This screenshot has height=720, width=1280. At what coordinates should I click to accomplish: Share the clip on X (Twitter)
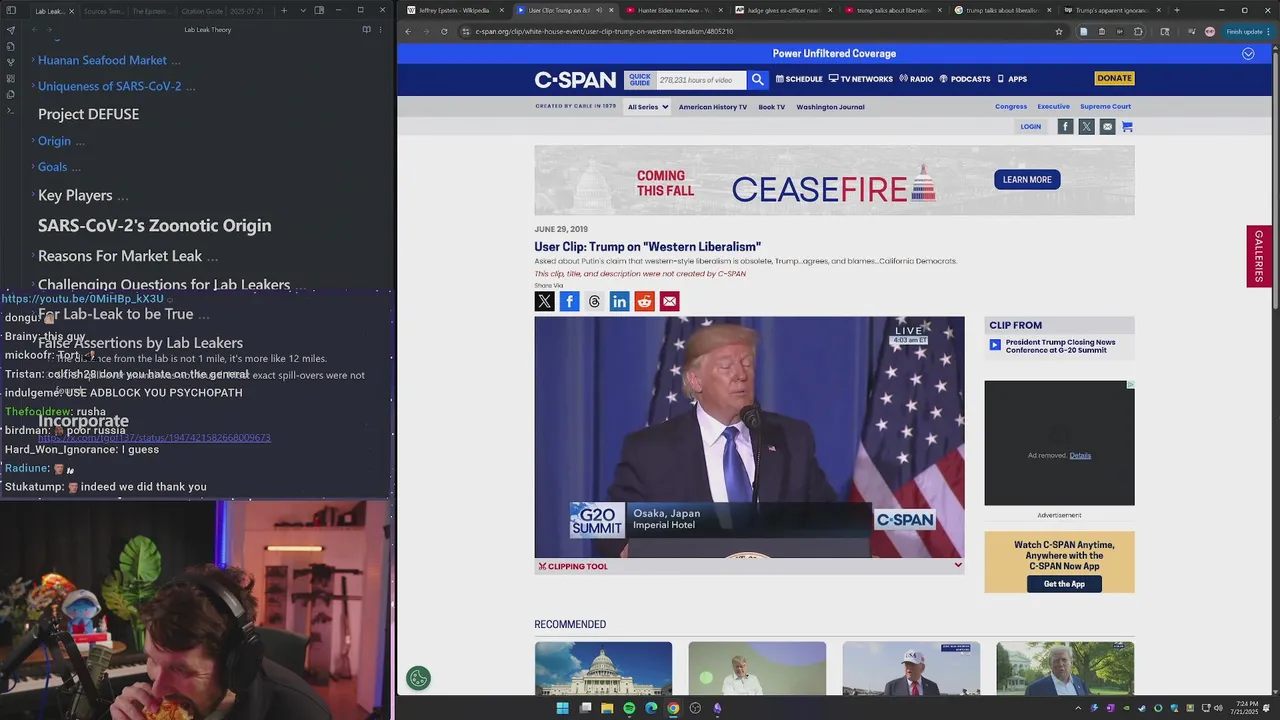click(x=544, y=301)
